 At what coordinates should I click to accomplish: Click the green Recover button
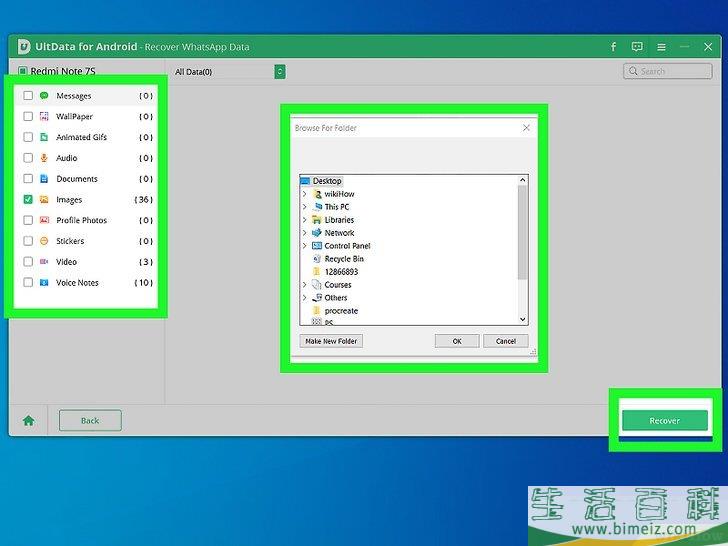664,420
